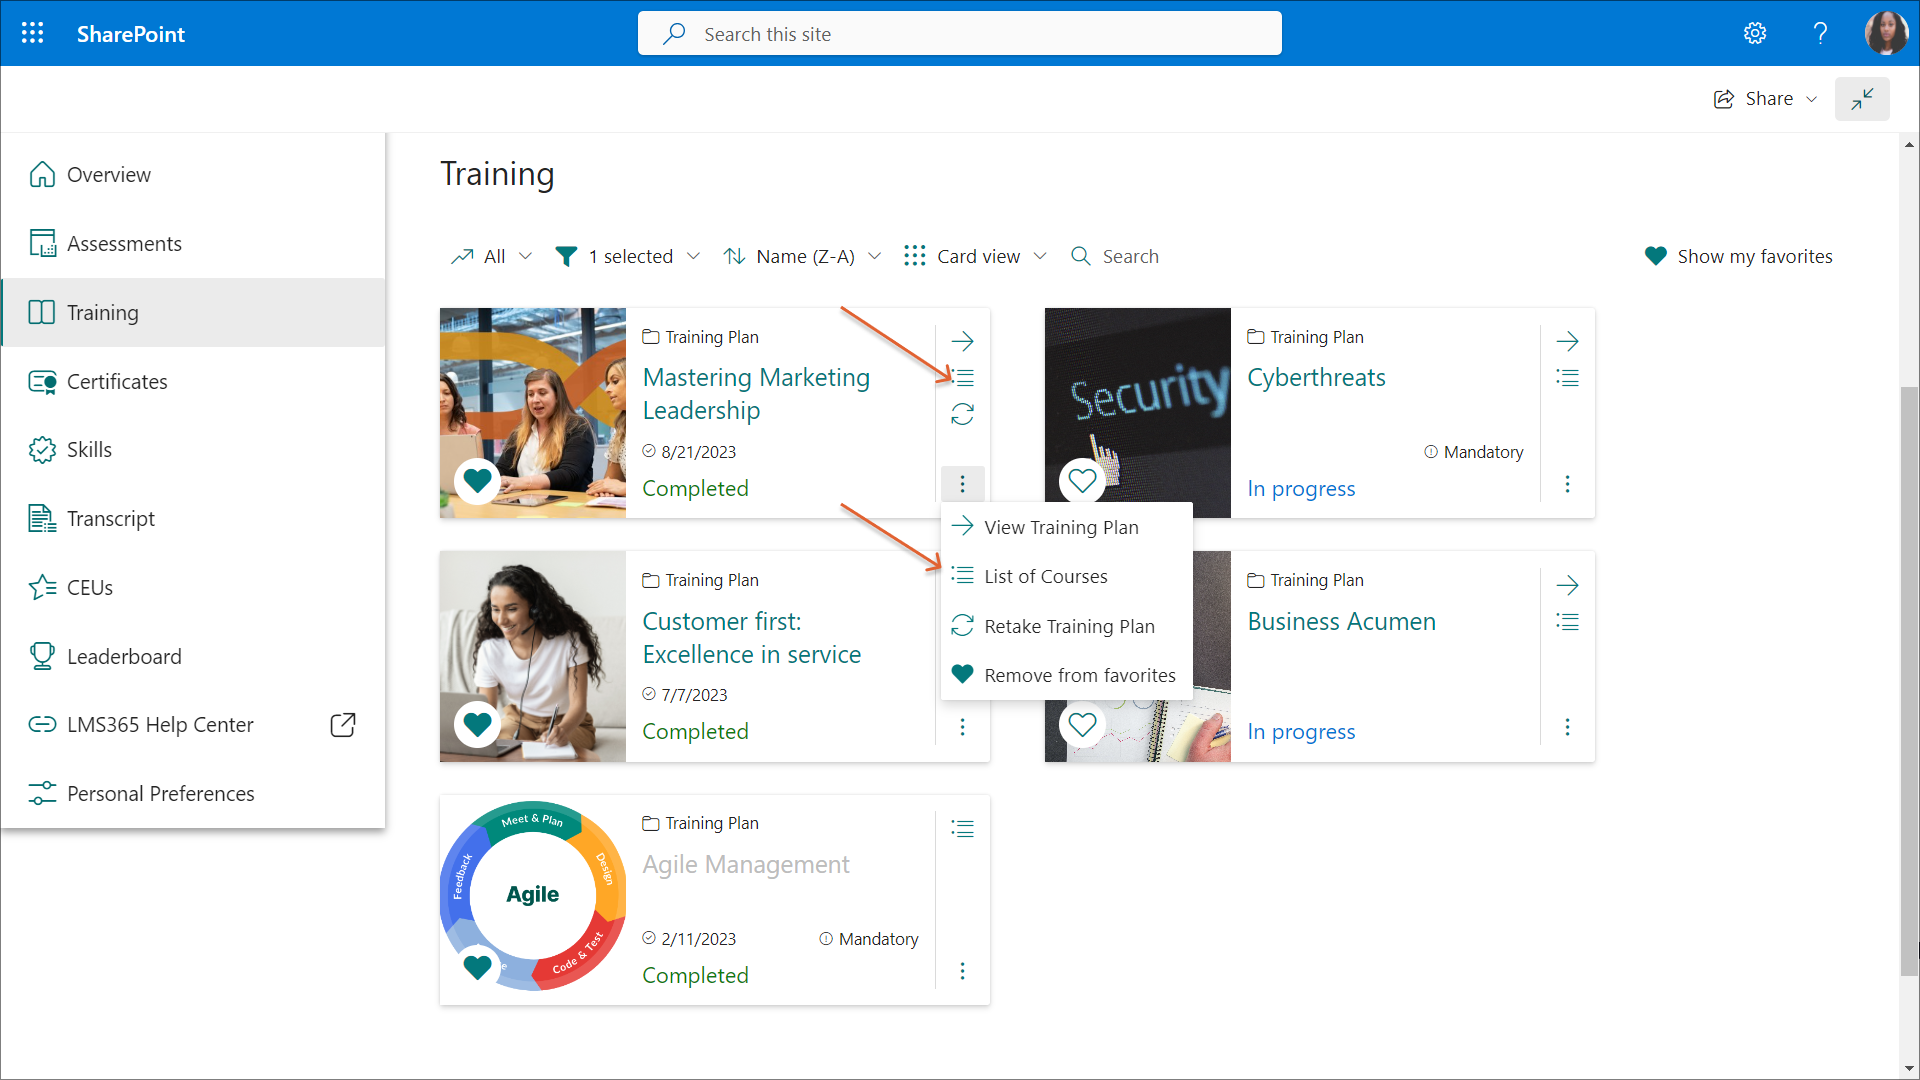Open more options on Agile Management card

[x=962, y=971]
